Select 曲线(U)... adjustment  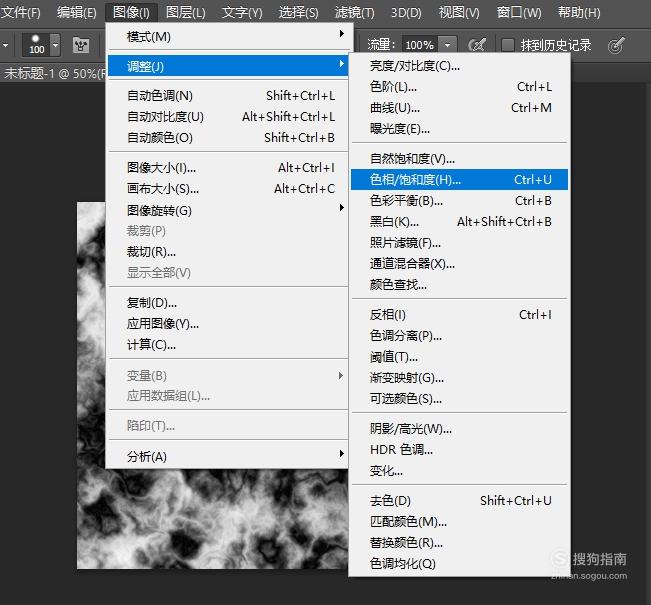(459, 108)
